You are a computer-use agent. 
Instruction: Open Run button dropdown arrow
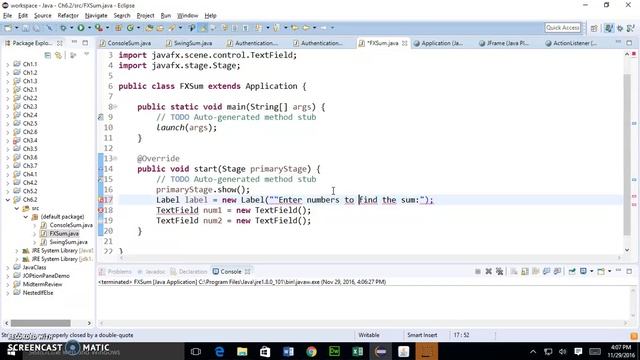click(89, 28)
